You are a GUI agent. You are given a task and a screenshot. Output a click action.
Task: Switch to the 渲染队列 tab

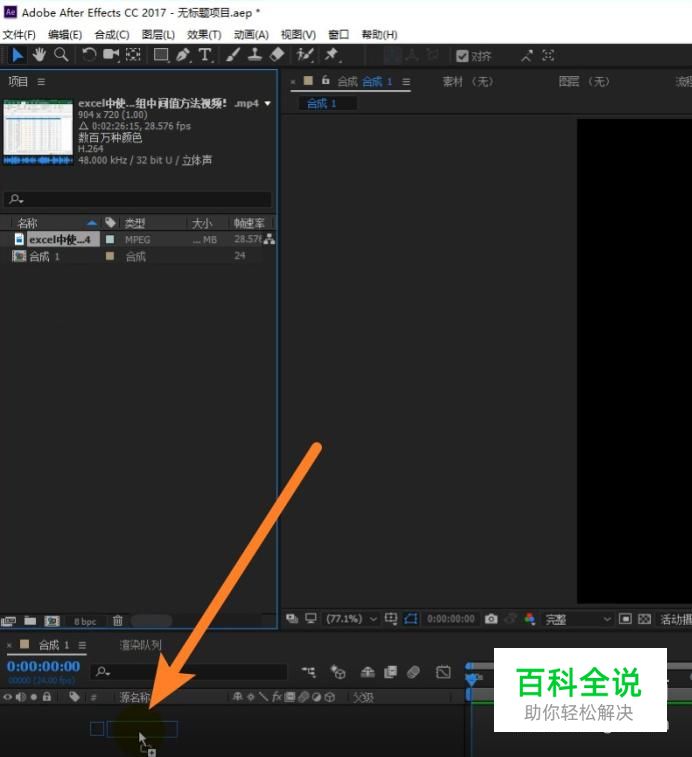(141, 645)
